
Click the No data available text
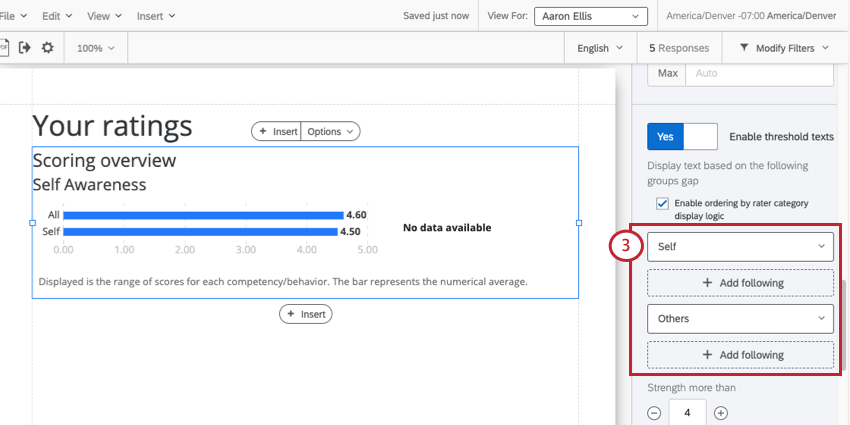(447, 228)
